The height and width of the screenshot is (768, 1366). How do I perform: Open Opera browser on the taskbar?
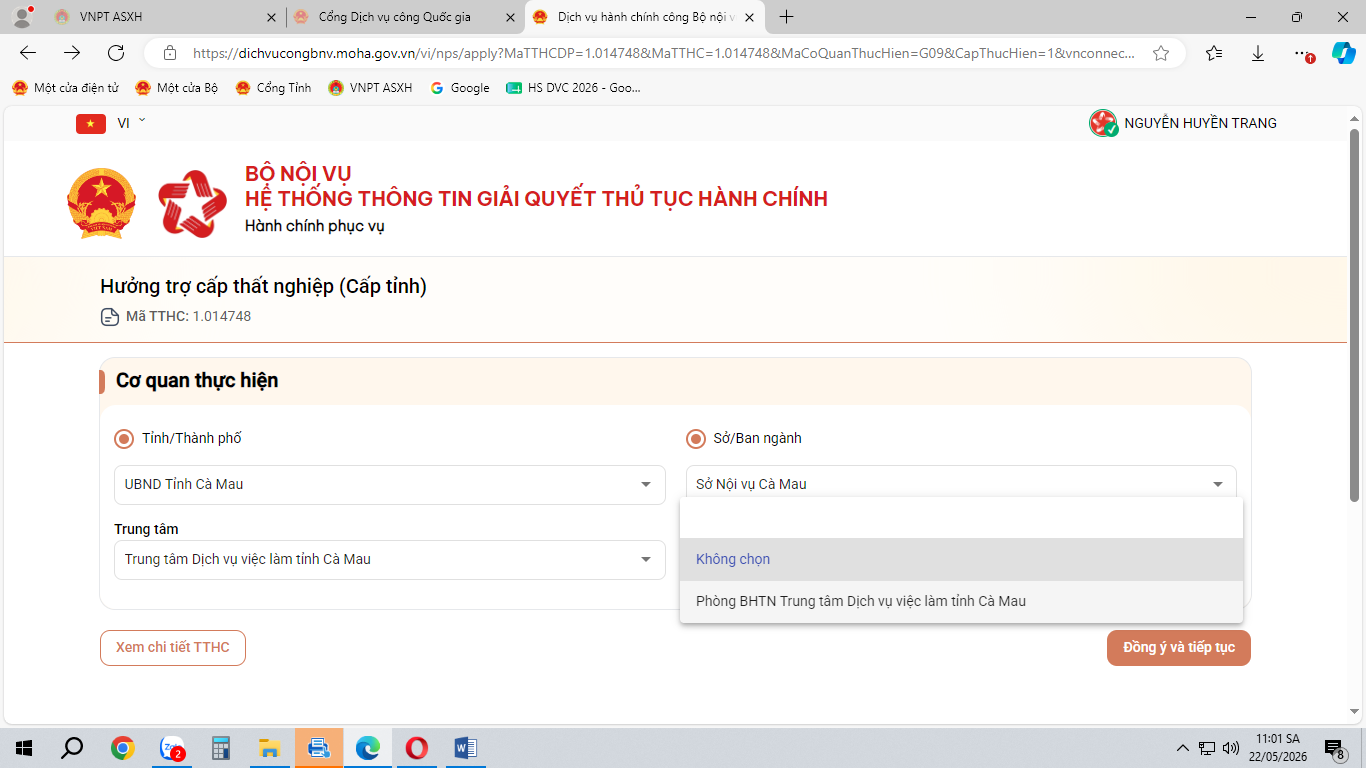click(x=417, y=748)
